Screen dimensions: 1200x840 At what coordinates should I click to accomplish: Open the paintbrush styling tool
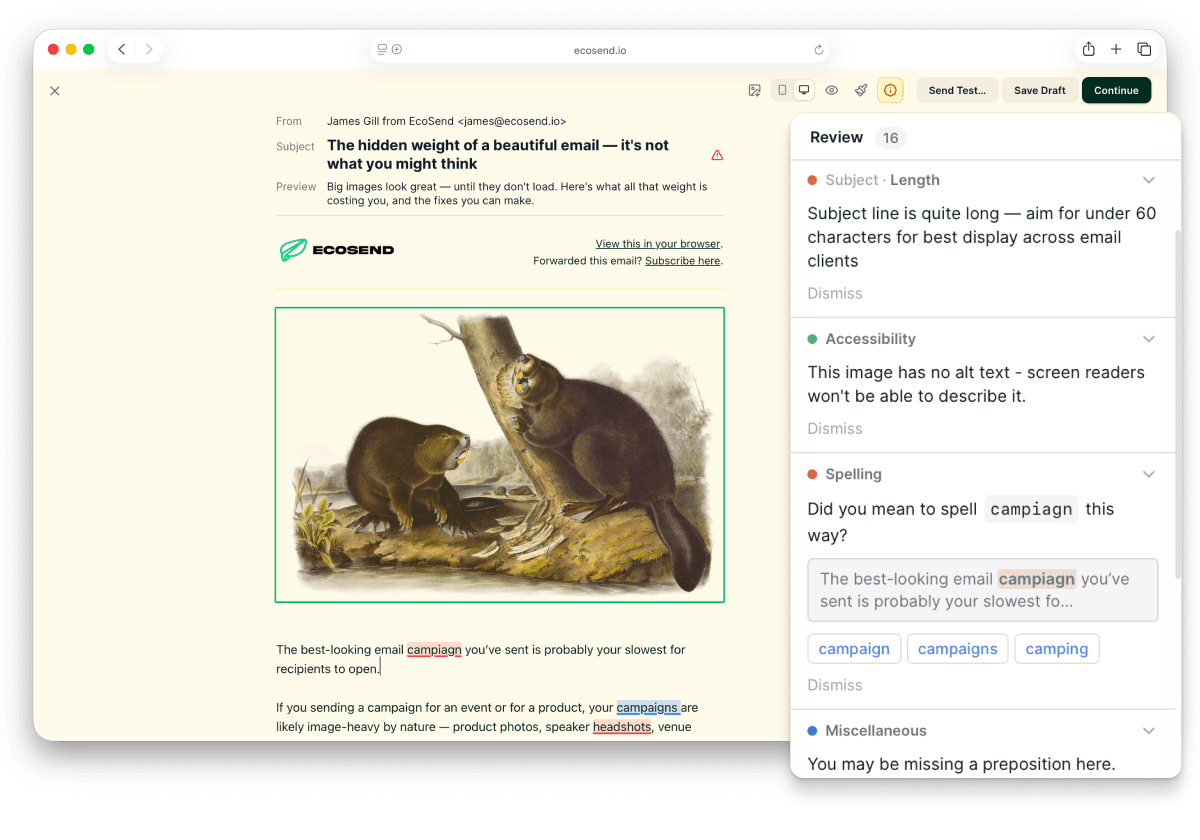click(x=861, y=90)
